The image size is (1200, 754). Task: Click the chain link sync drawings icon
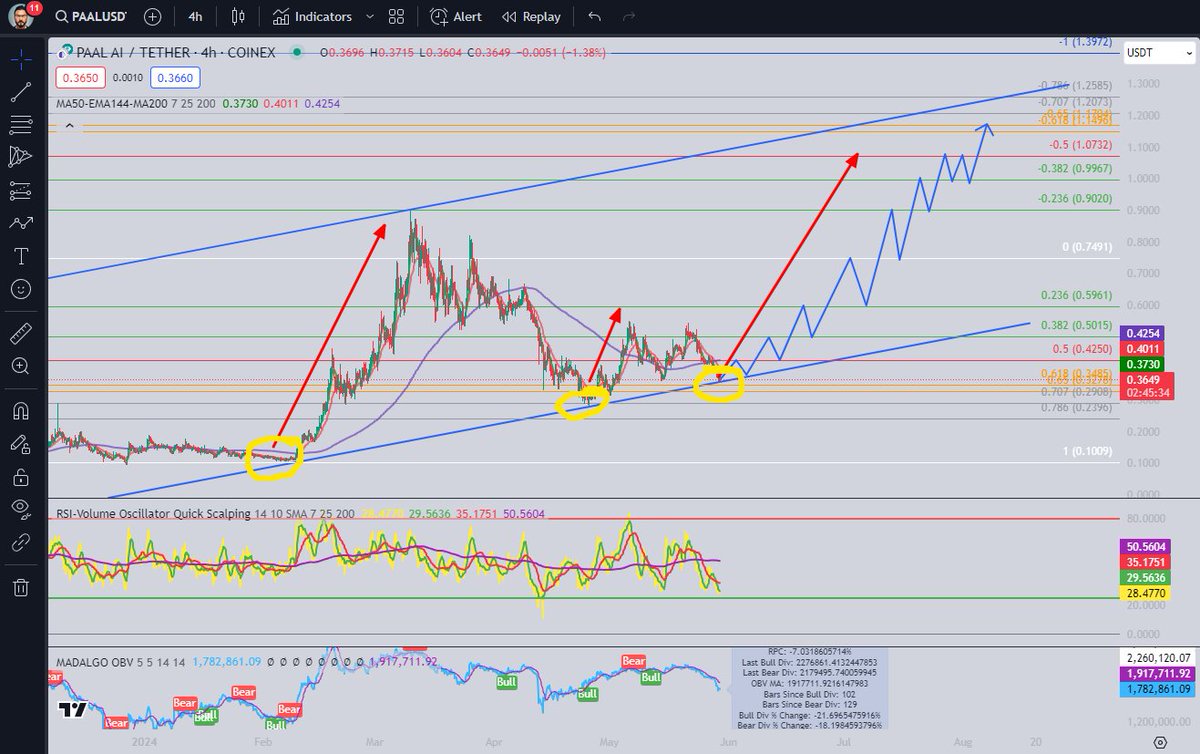(20, 542)
